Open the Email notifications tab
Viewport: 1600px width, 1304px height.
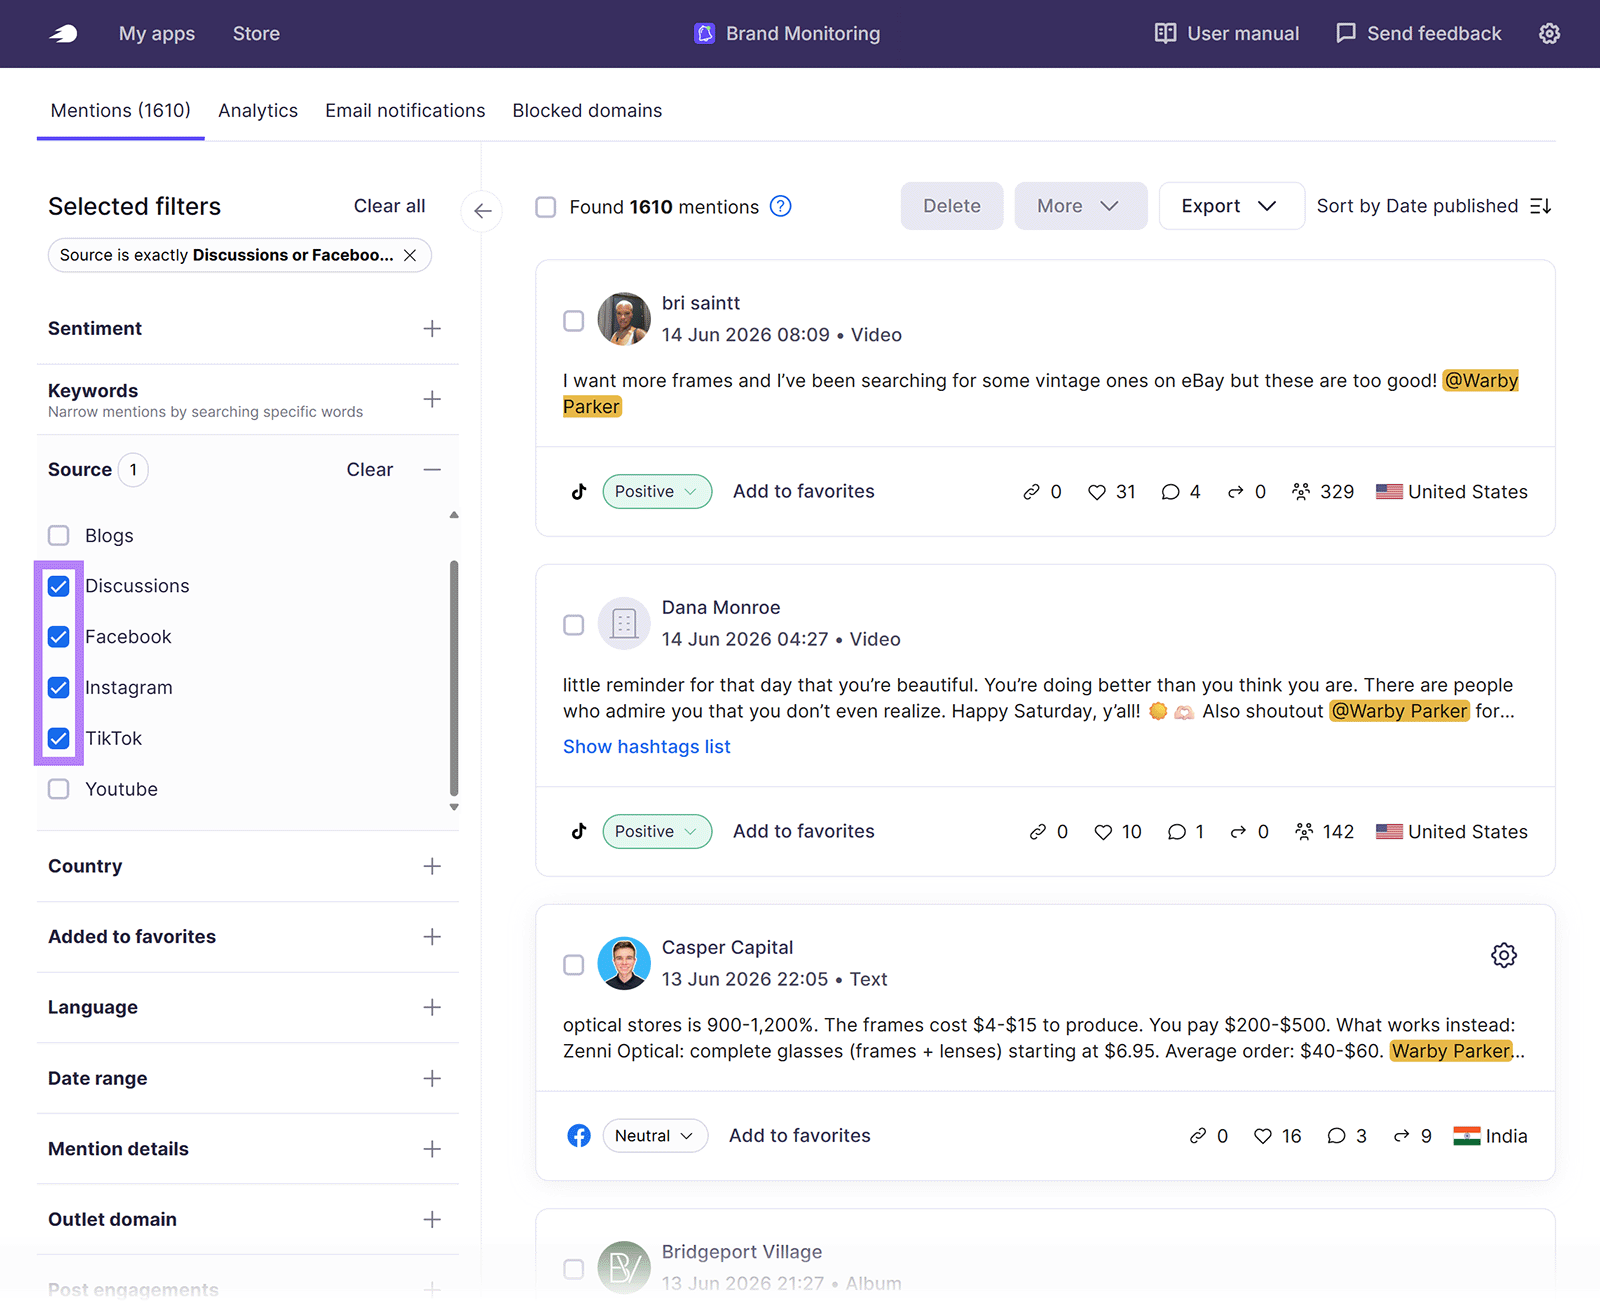[x=405, y=111]
